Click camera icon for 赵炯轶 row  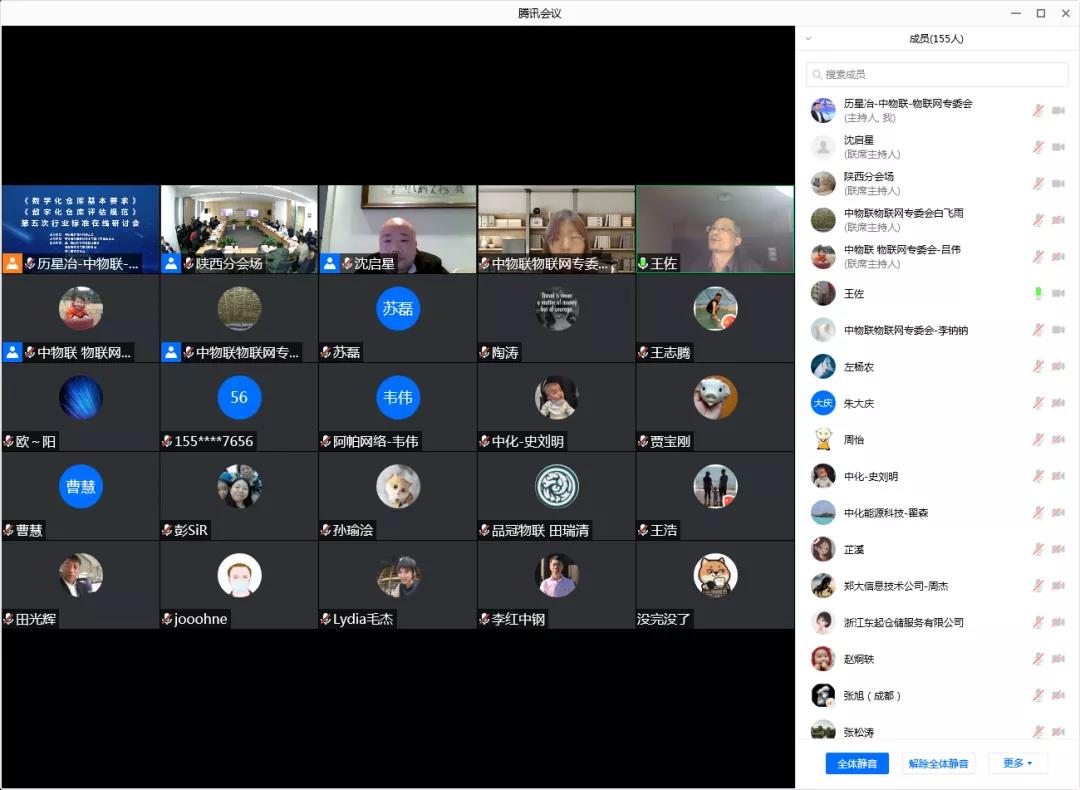[x=1059, y=659]
